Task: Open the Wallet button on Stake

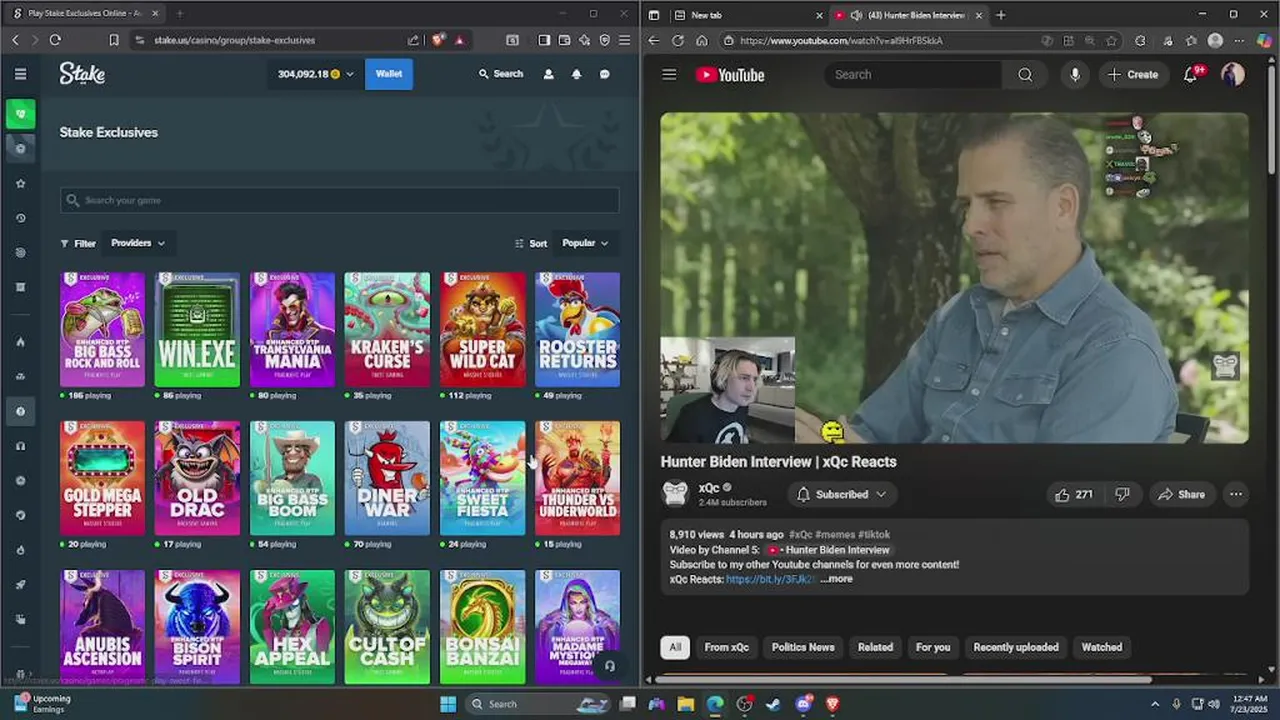Action: tap(389, 74)
